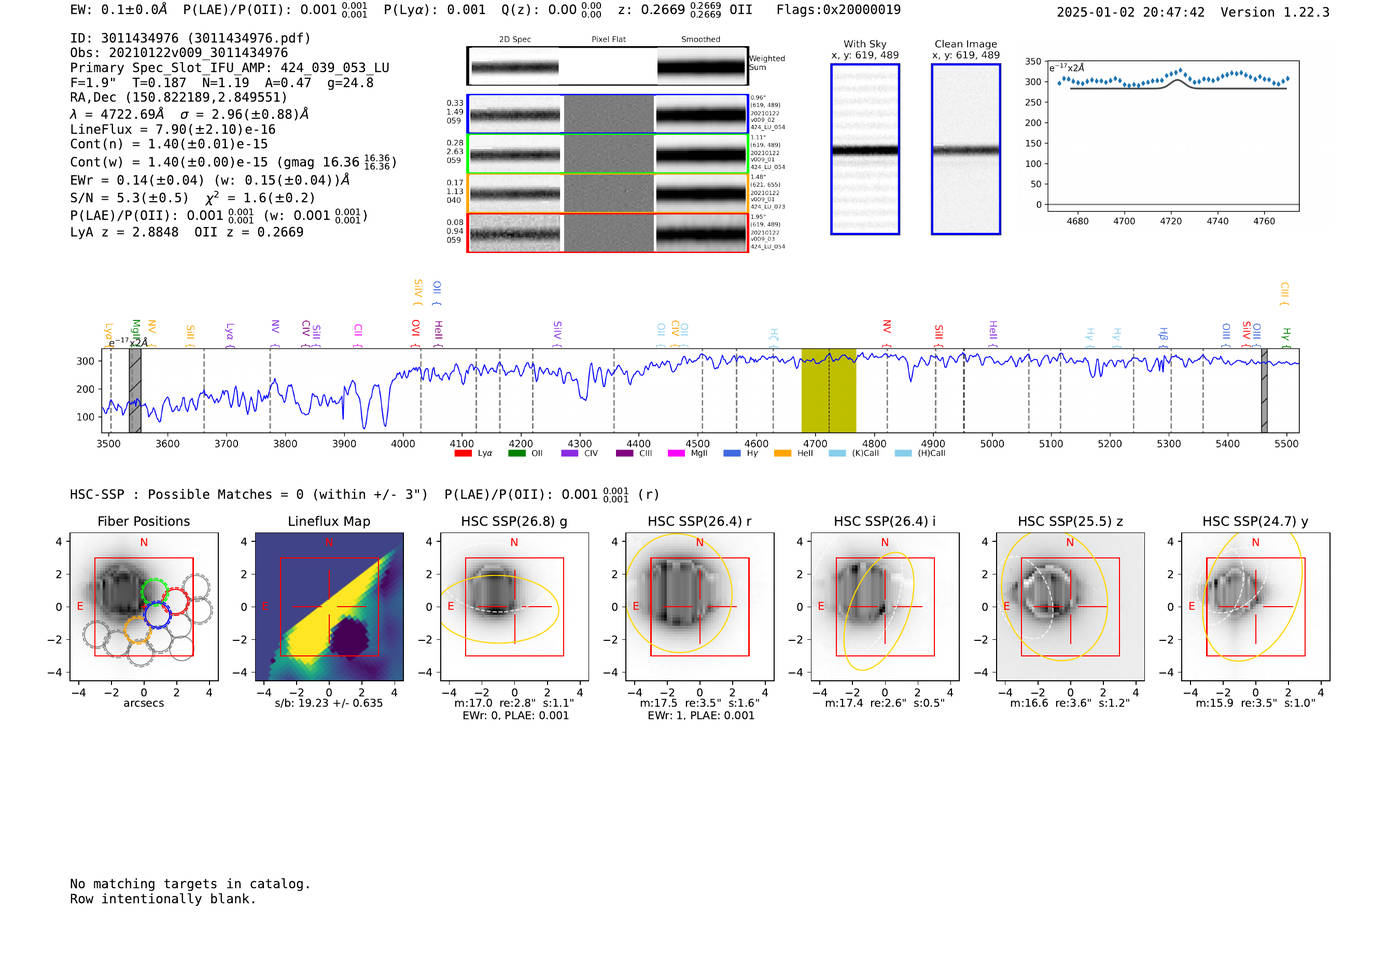Click the 'λ = 4722.69Å' line
The image size is (1400, 953).
[189, 114]
